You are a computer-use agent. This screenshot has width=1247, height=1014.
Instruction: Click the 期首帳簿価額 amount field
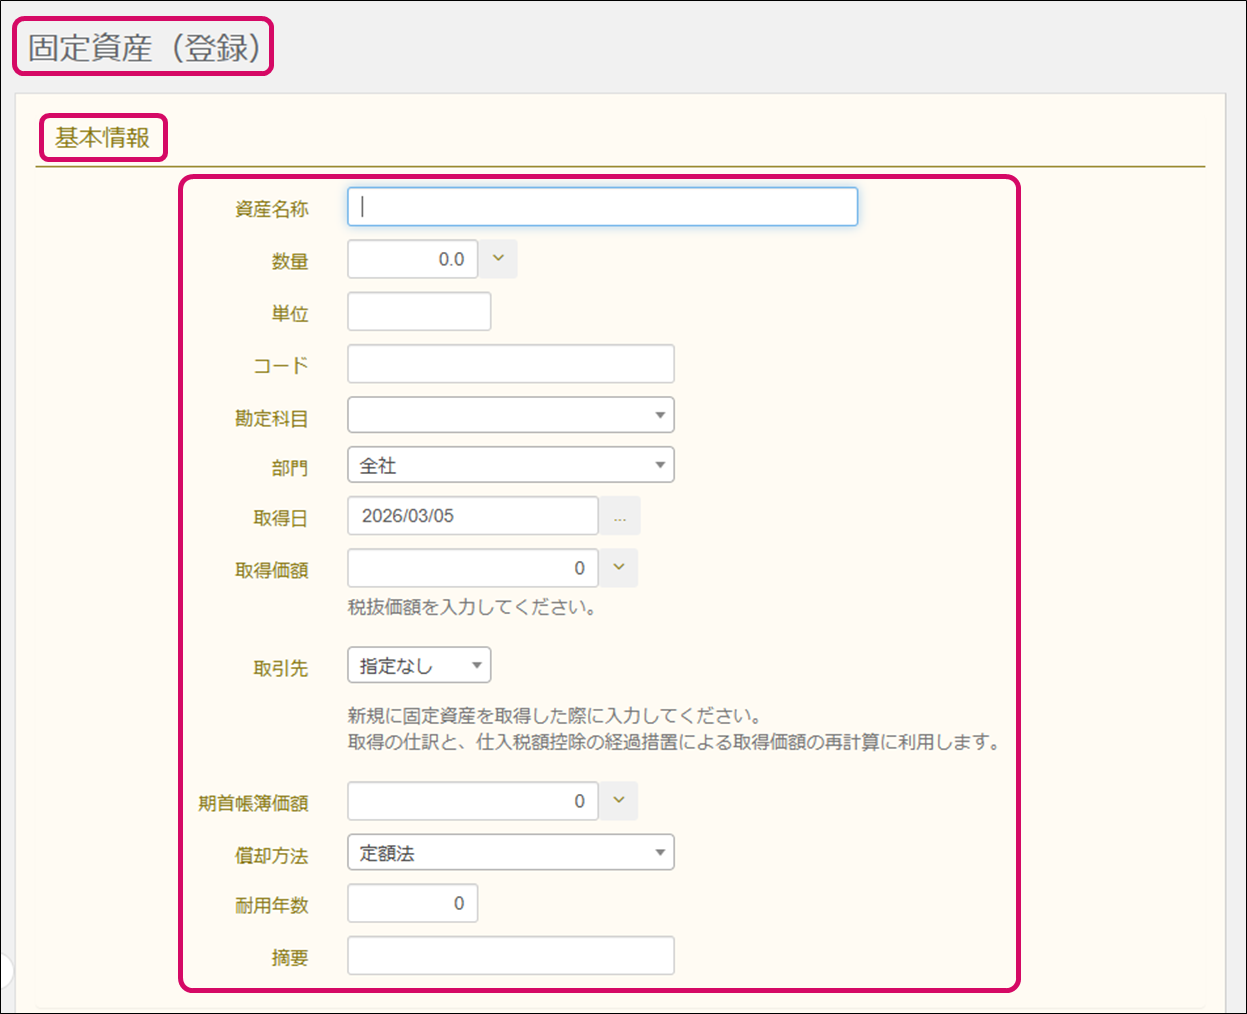point(472,801)
